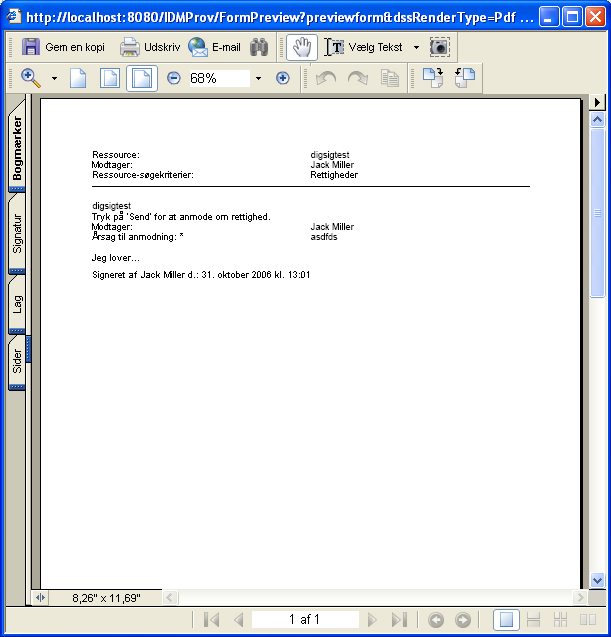Select Facing pages layout
The image size is (611, 637).
587,620
